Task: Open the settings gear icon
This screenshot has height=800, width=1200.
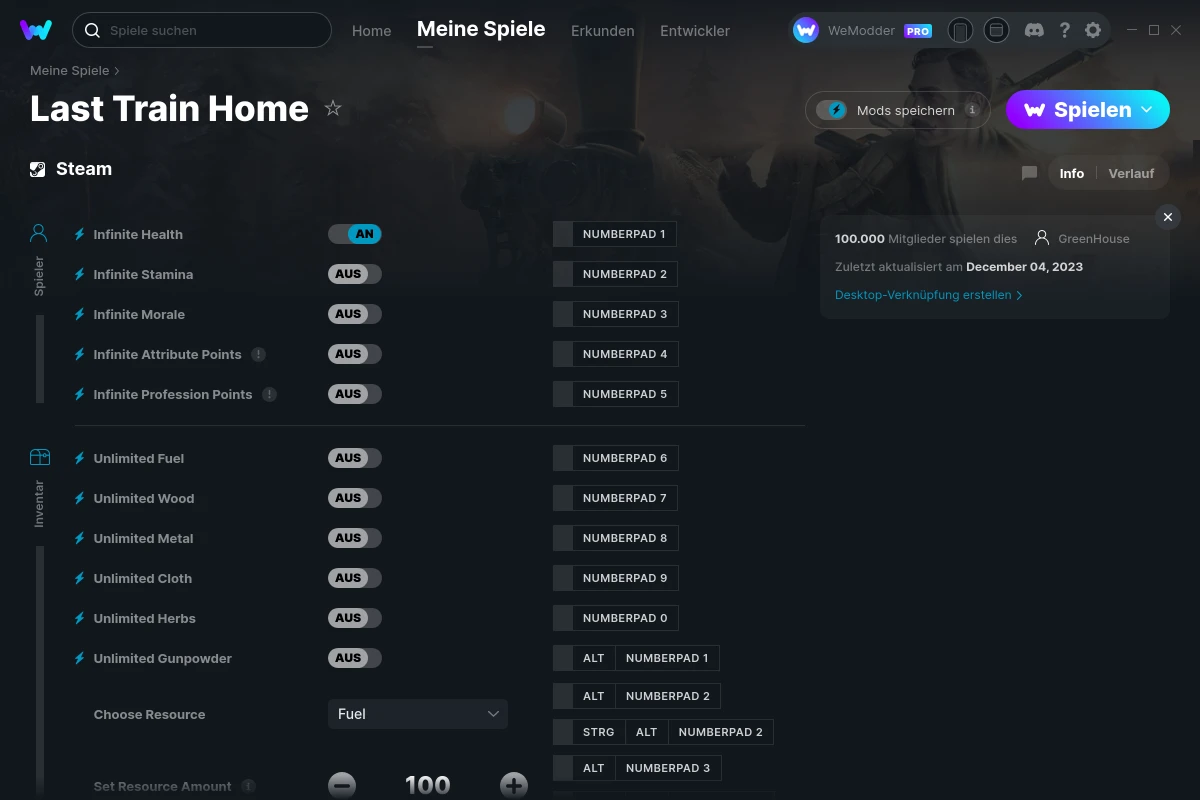Action: (x=1093, y=30)
